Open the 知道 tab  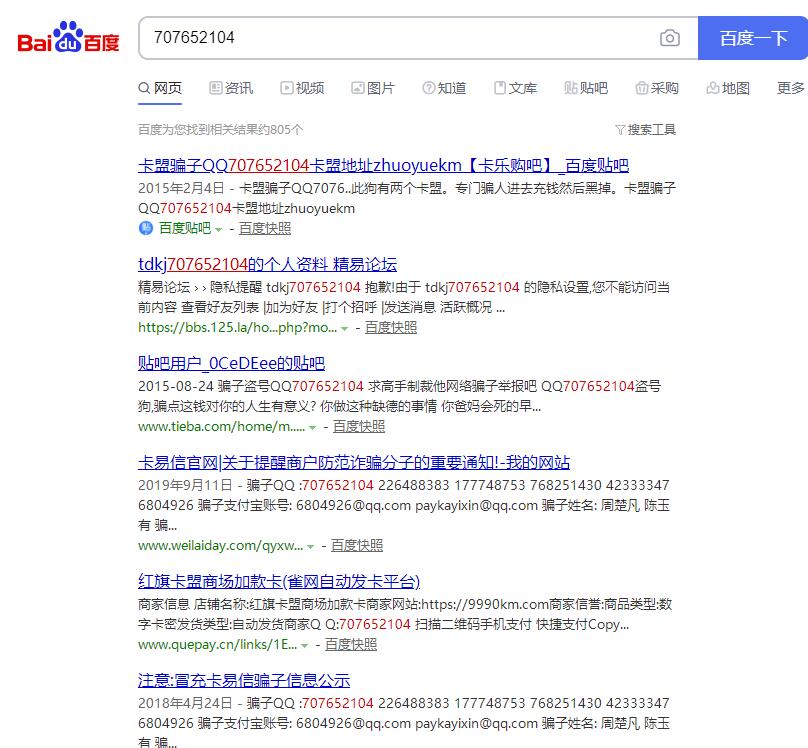pos(444,88)
